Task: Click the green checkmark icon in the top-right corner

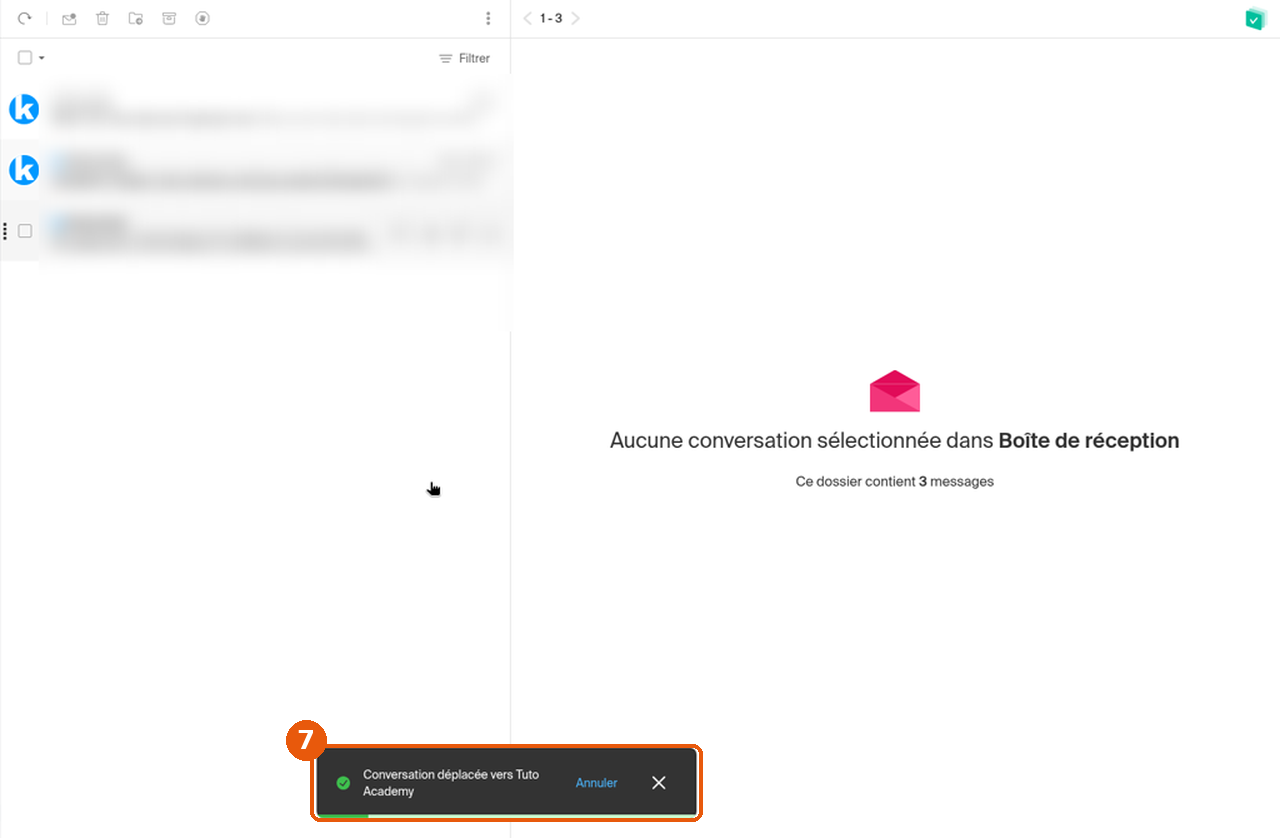Action: click(x=1255, y=19)
